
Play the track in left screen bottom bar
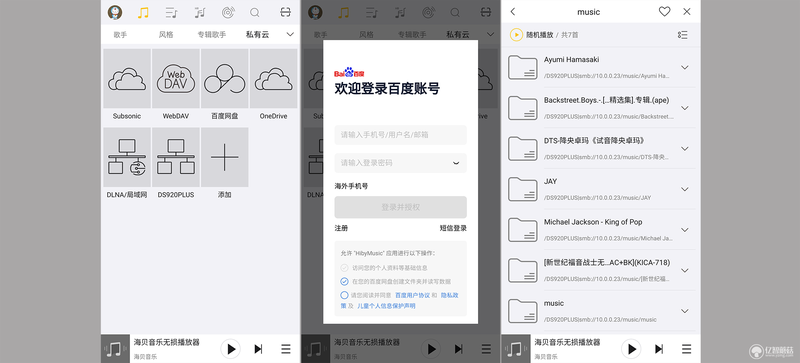(x=231, y=349)
